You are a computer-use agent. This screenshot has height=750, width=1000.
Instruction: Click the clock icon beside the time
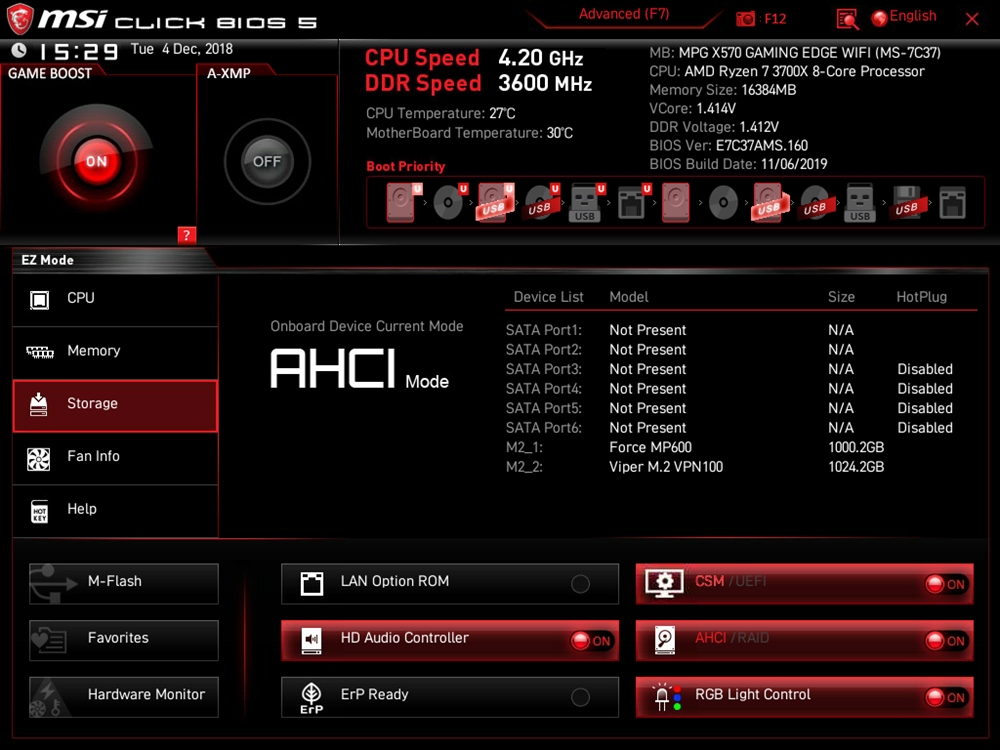(19, 50)
